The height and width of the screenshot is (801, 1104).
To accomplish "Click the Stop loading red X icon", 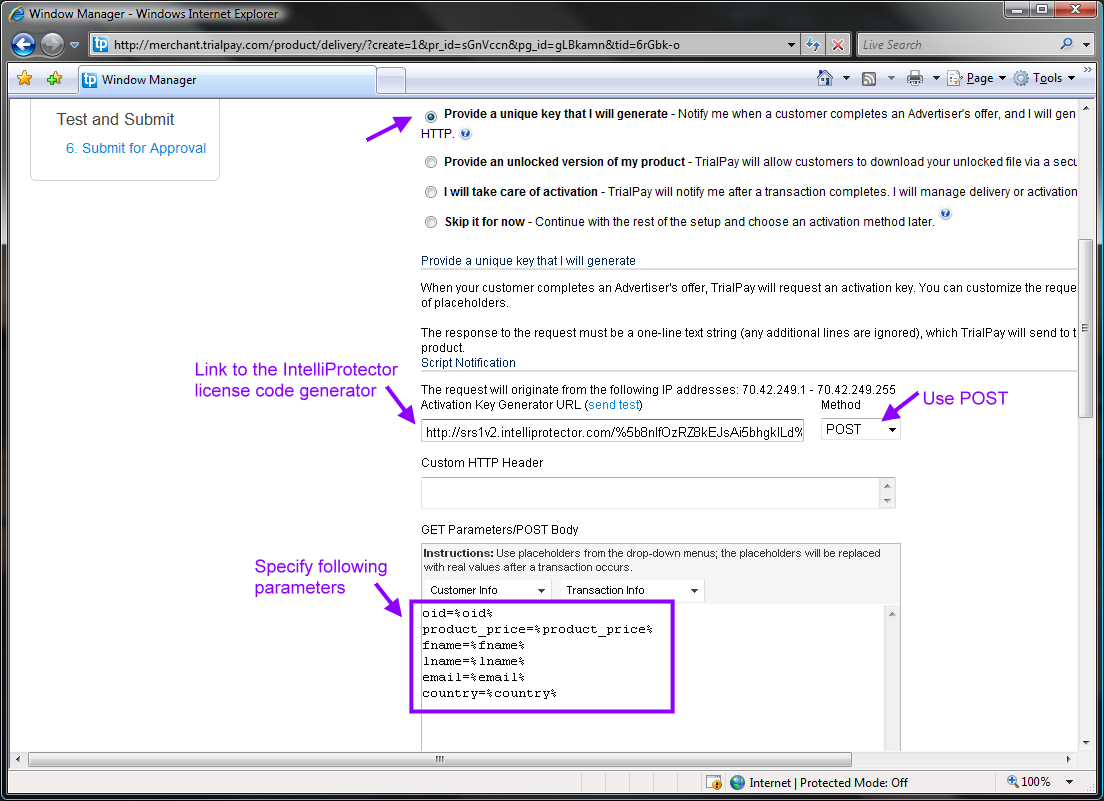I will point(838,45).
